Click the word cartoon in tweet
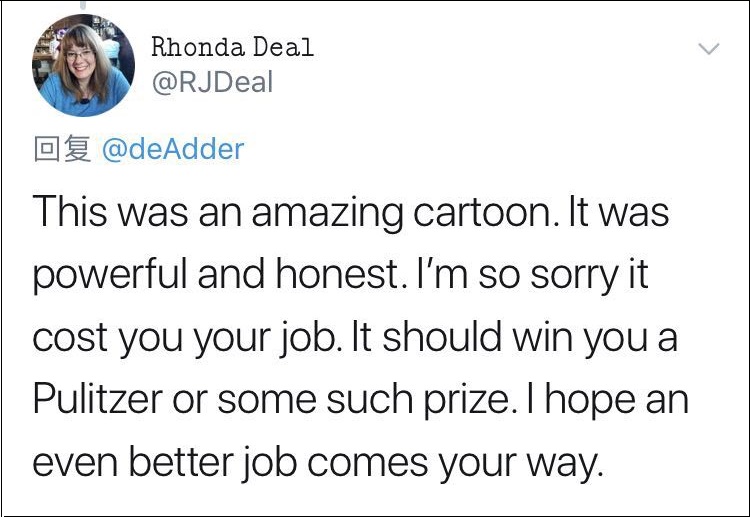This screenshot has height=517, width=750. click(x=484, y=212)
